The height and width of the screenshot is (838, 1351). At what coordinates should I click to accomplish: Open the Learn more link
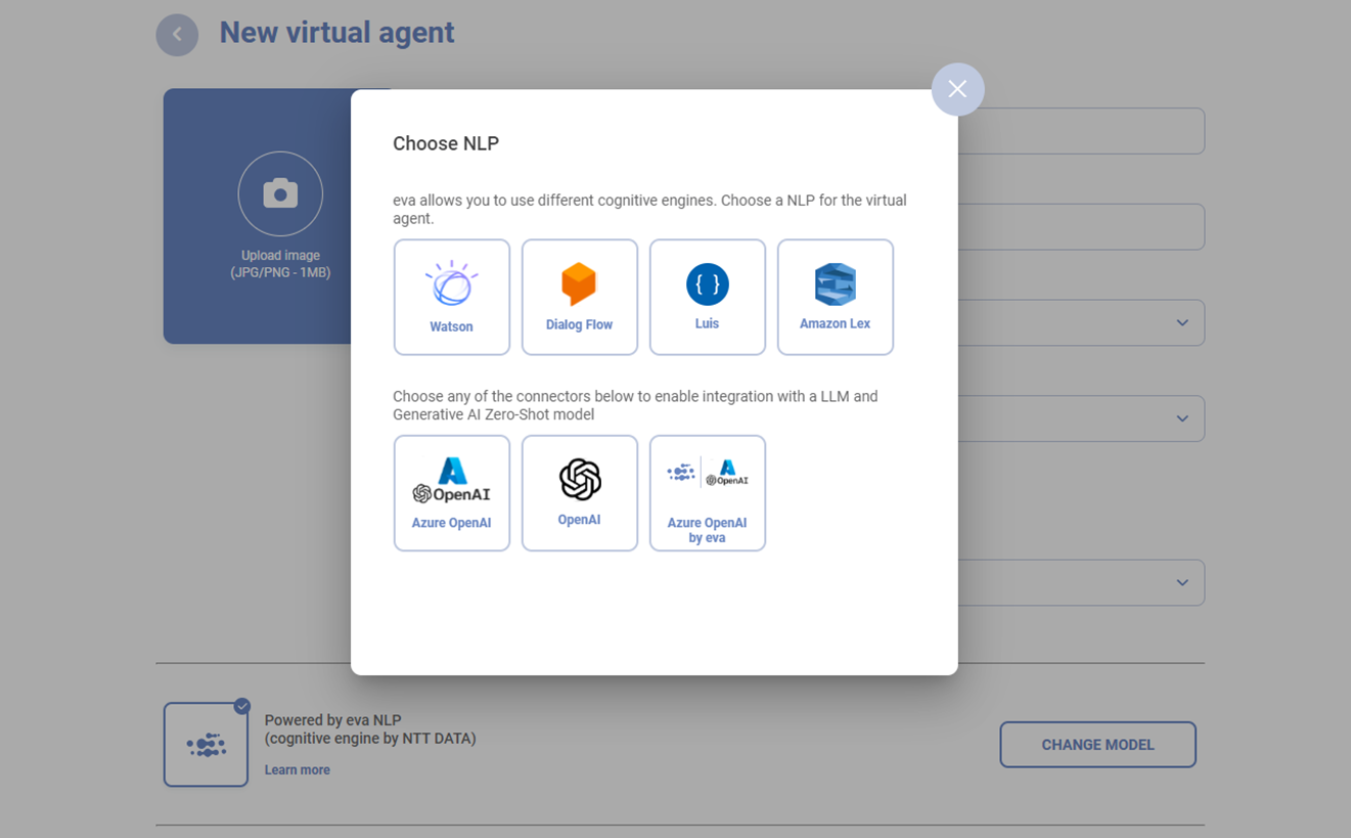tap(297, 770)
